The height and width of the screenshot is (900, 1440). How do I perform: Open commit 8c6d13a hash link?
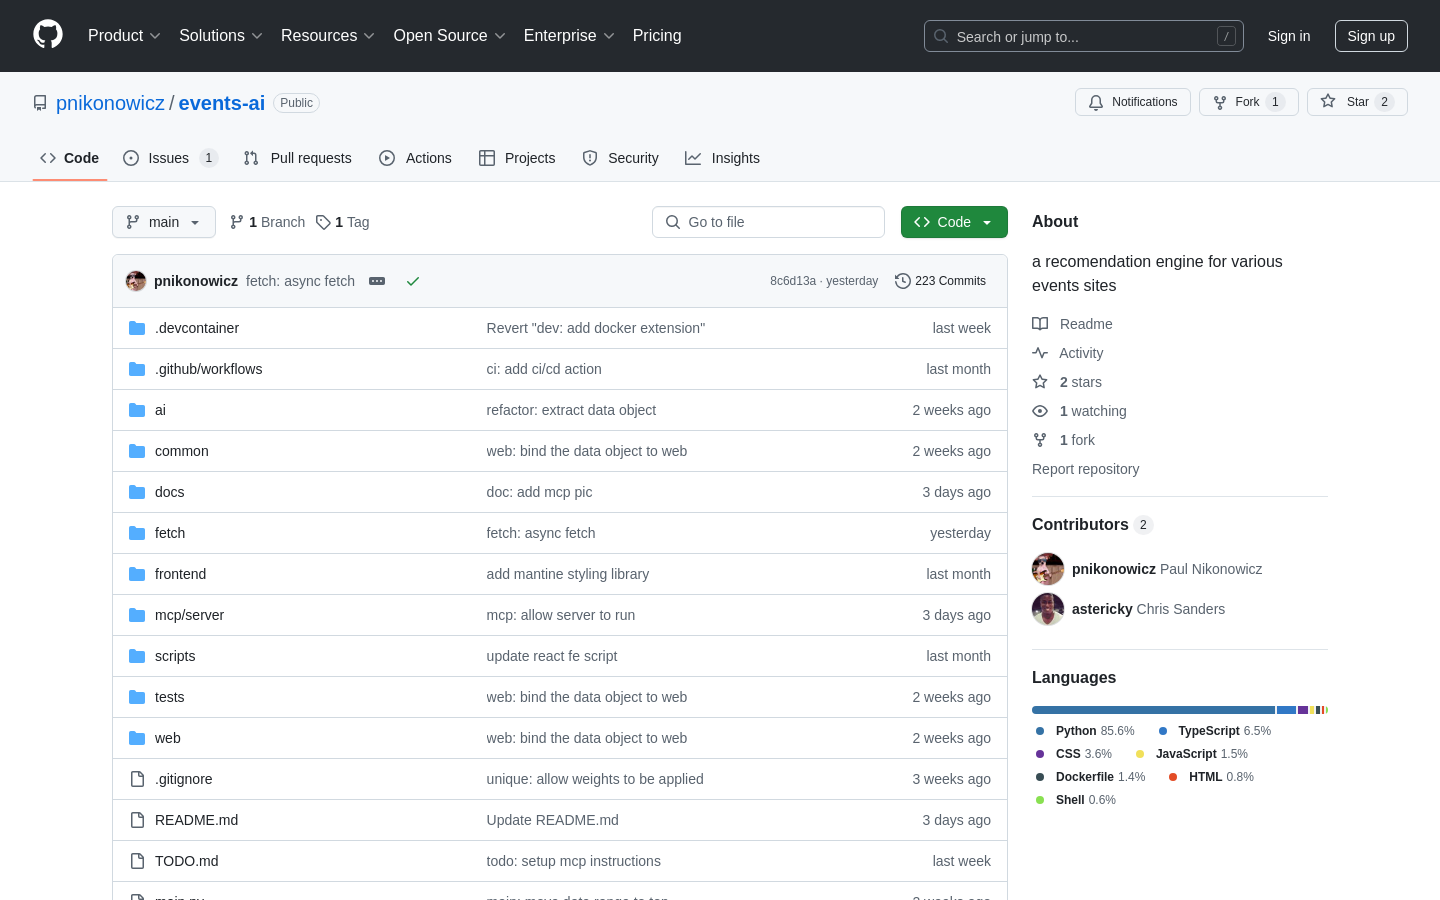coord(793,281)
